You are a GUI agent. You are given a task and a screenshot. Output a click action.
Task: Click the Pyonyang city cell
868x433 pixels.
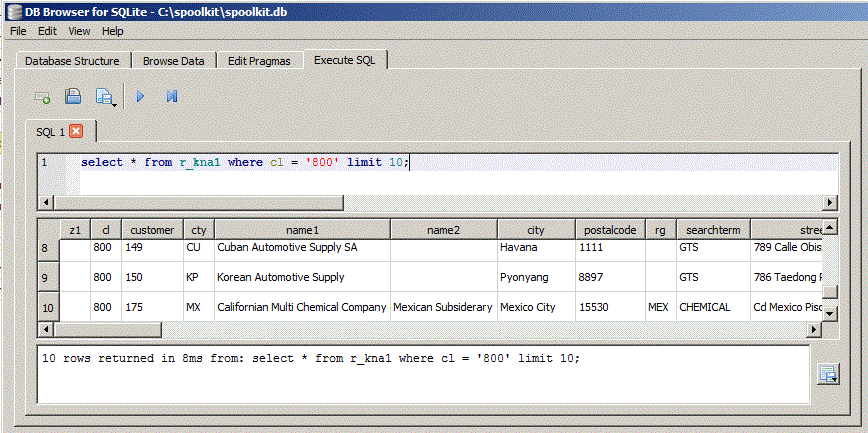[x=536, y=277]
